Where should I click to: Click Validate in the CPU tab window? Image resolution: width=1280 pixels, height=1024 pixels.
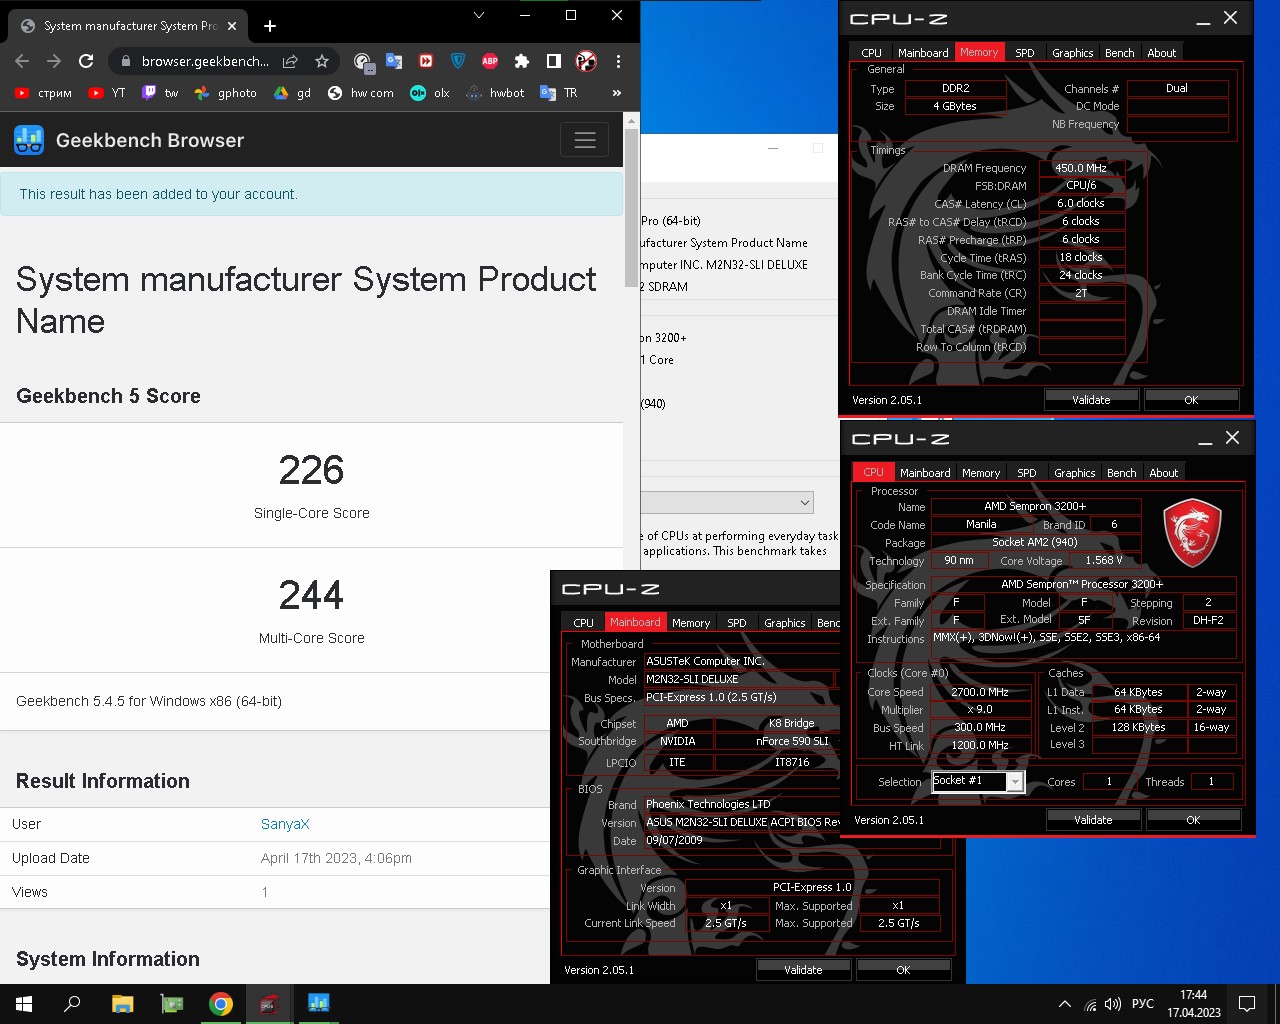tap(1093, 820)
